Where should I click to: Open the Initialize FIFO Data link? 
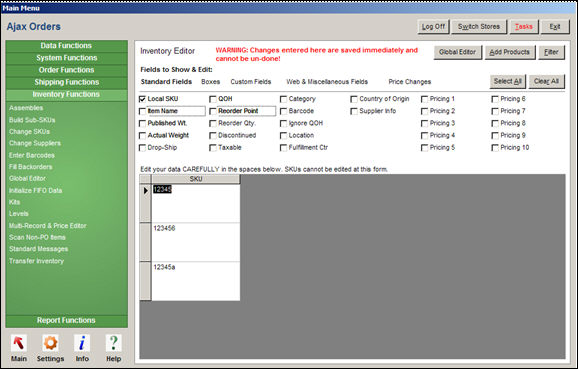pos(35,191)
